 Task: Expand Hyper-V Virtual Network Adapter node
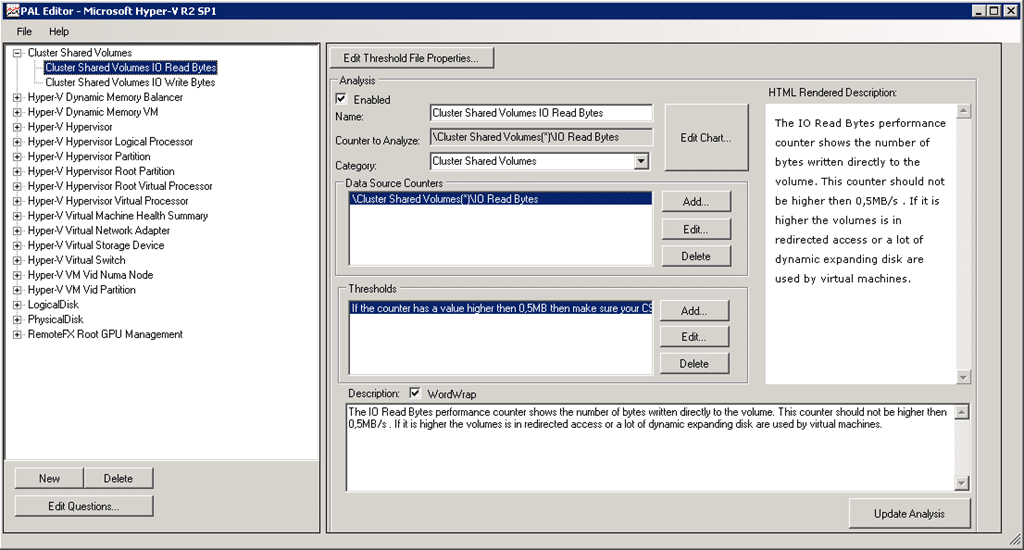click(18, 231)
